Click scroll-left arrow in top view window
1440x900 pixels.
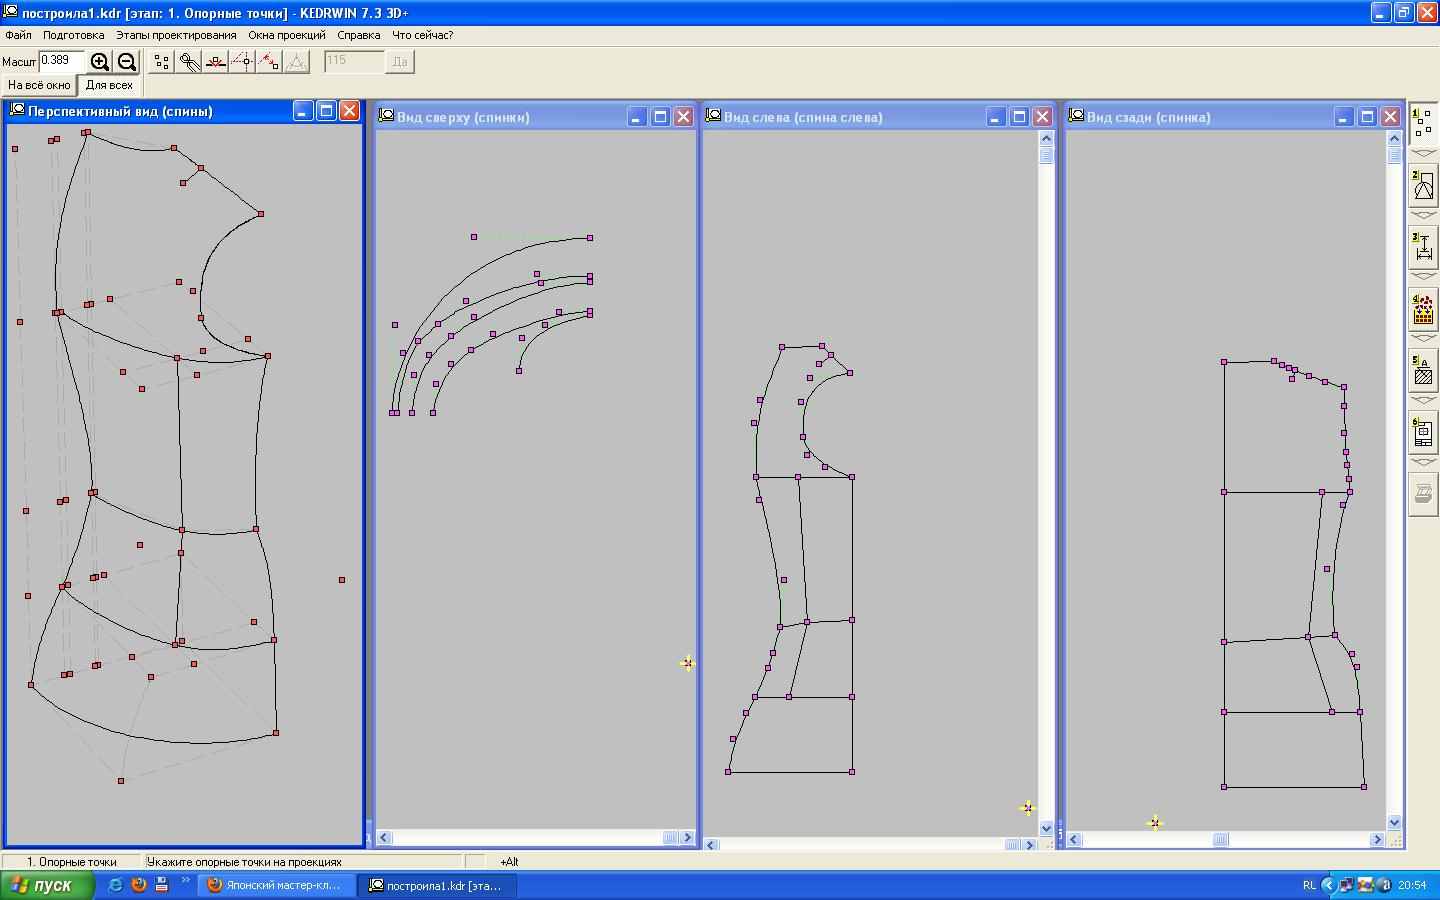384,838
